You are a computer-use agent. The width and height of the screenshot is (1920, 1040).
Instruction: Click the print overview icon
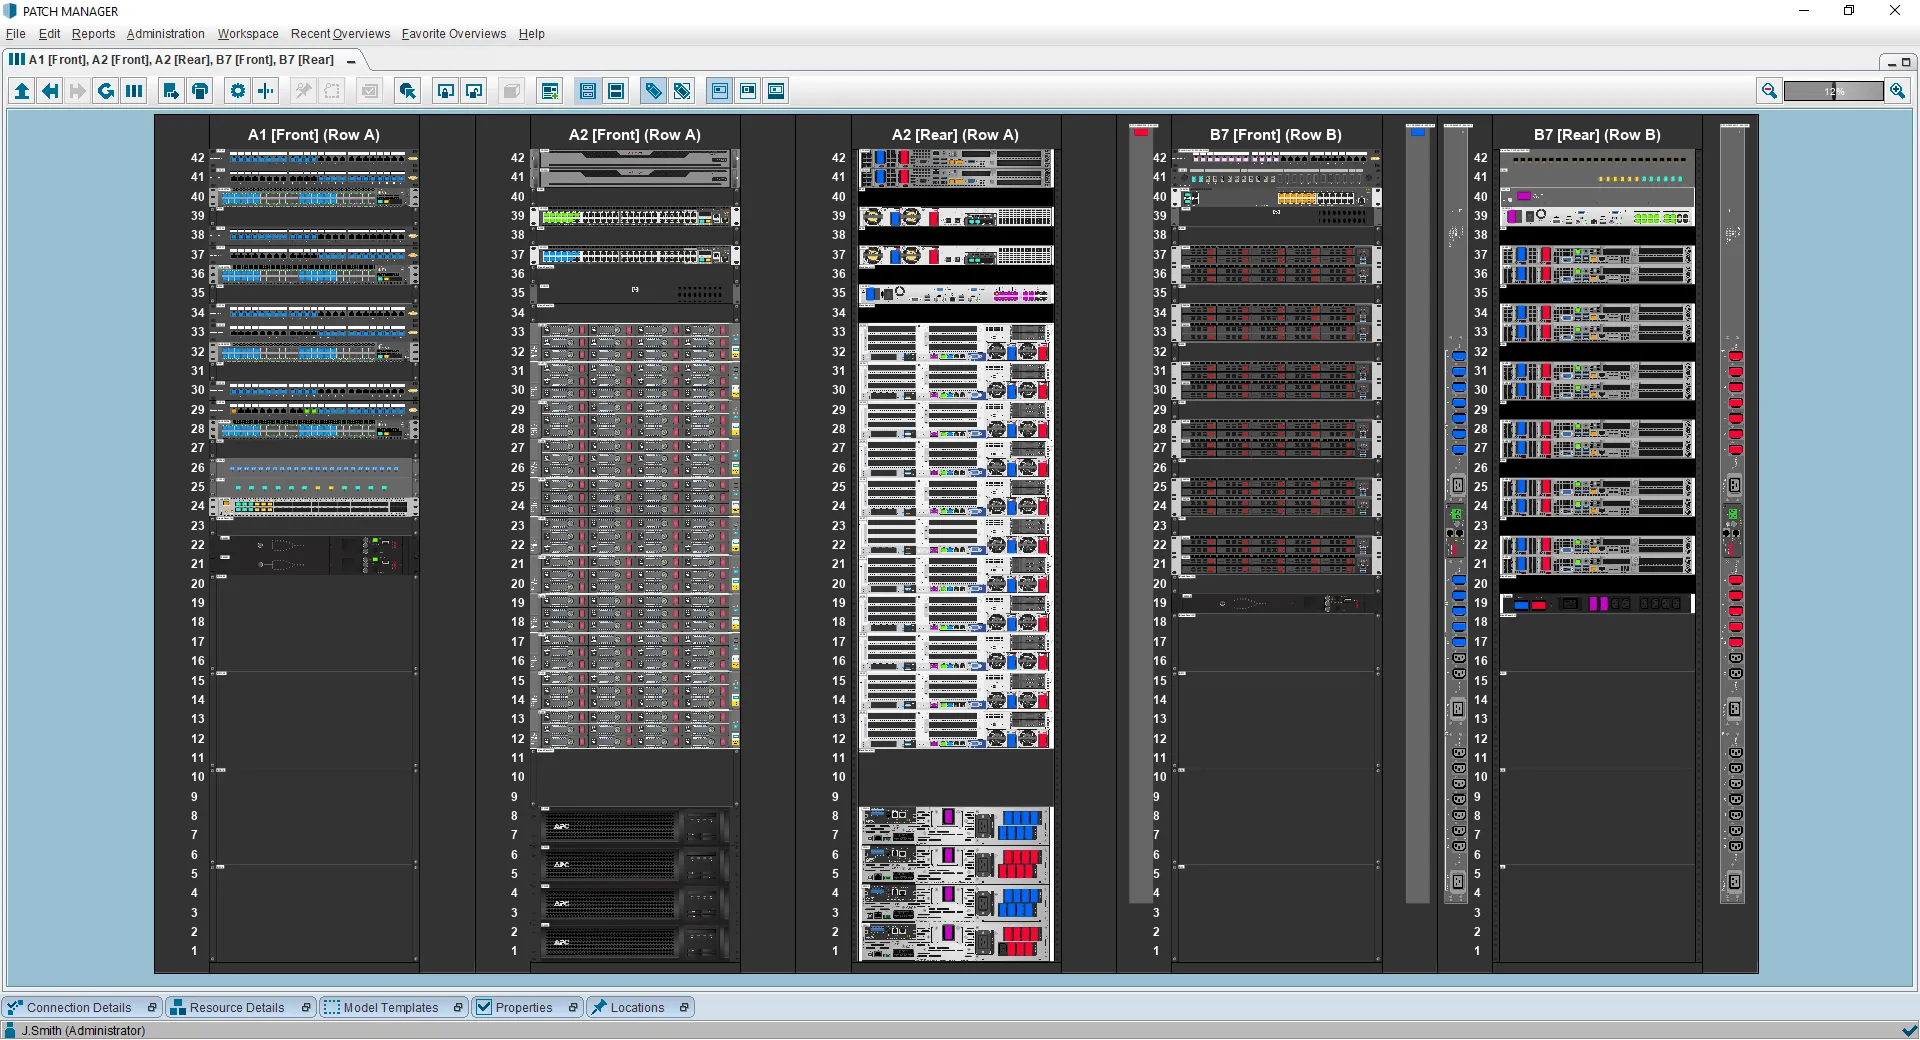200,91
